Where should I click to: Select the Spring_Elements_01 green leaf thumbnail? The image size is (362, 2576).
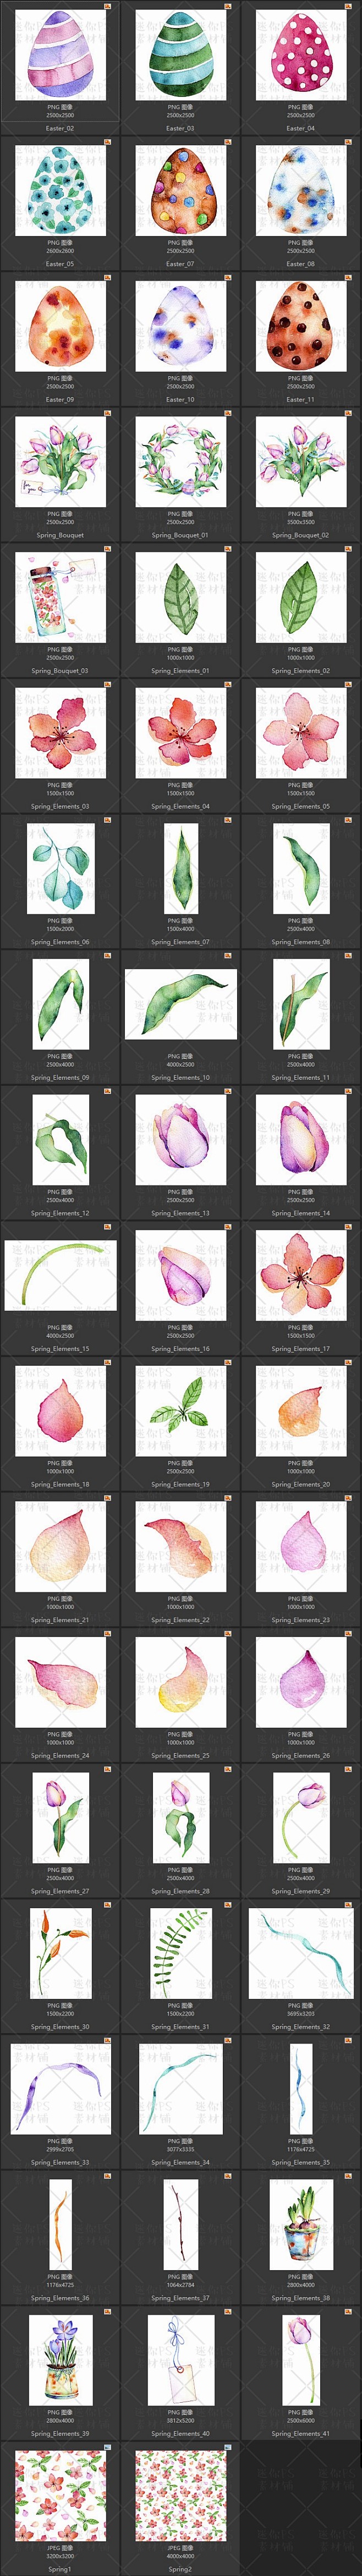point(181,598)
